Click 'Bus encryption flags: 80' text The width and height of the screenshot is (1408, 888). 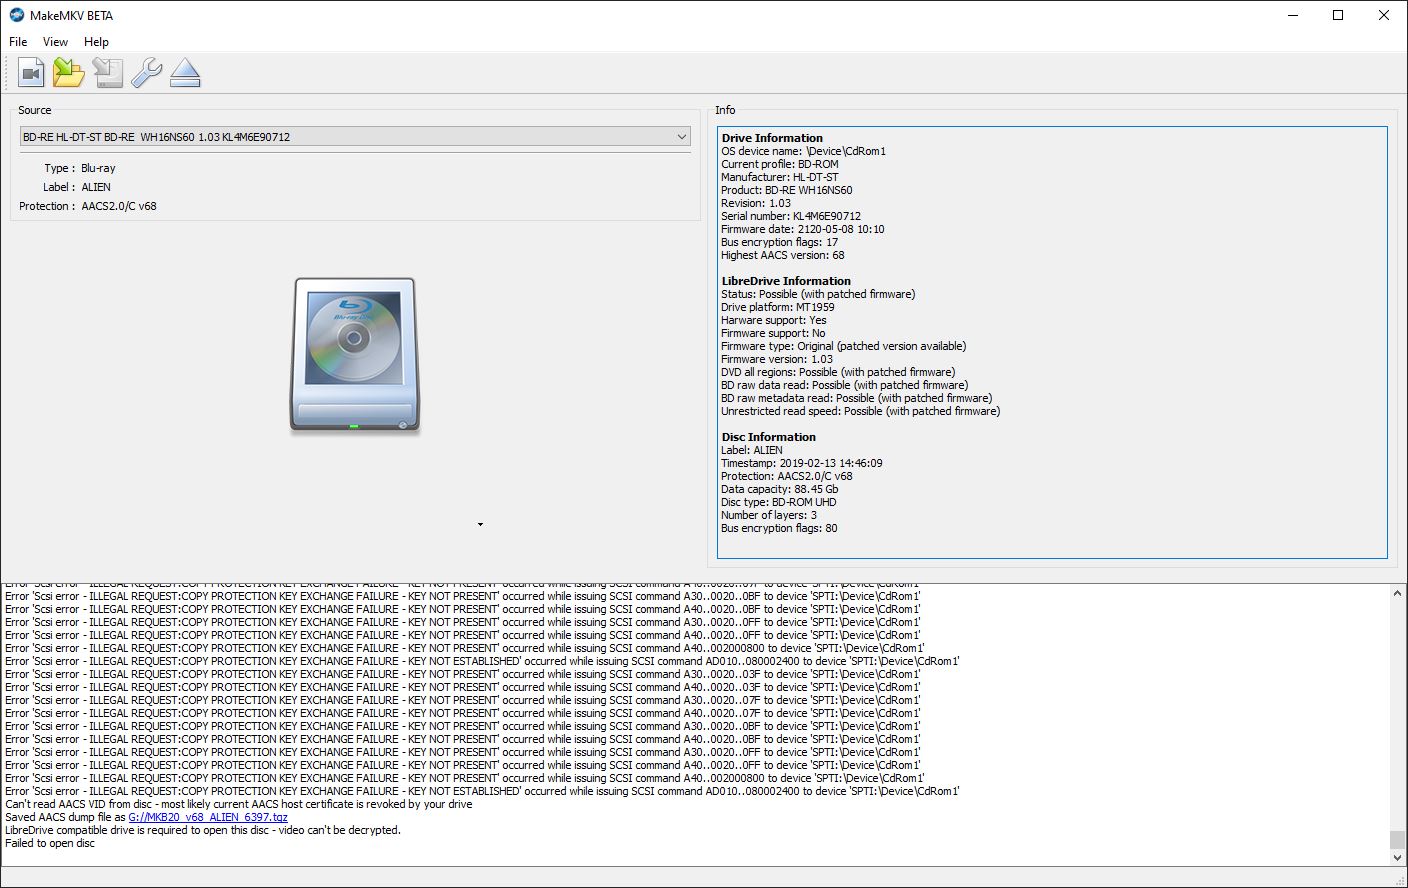point(780,528)
